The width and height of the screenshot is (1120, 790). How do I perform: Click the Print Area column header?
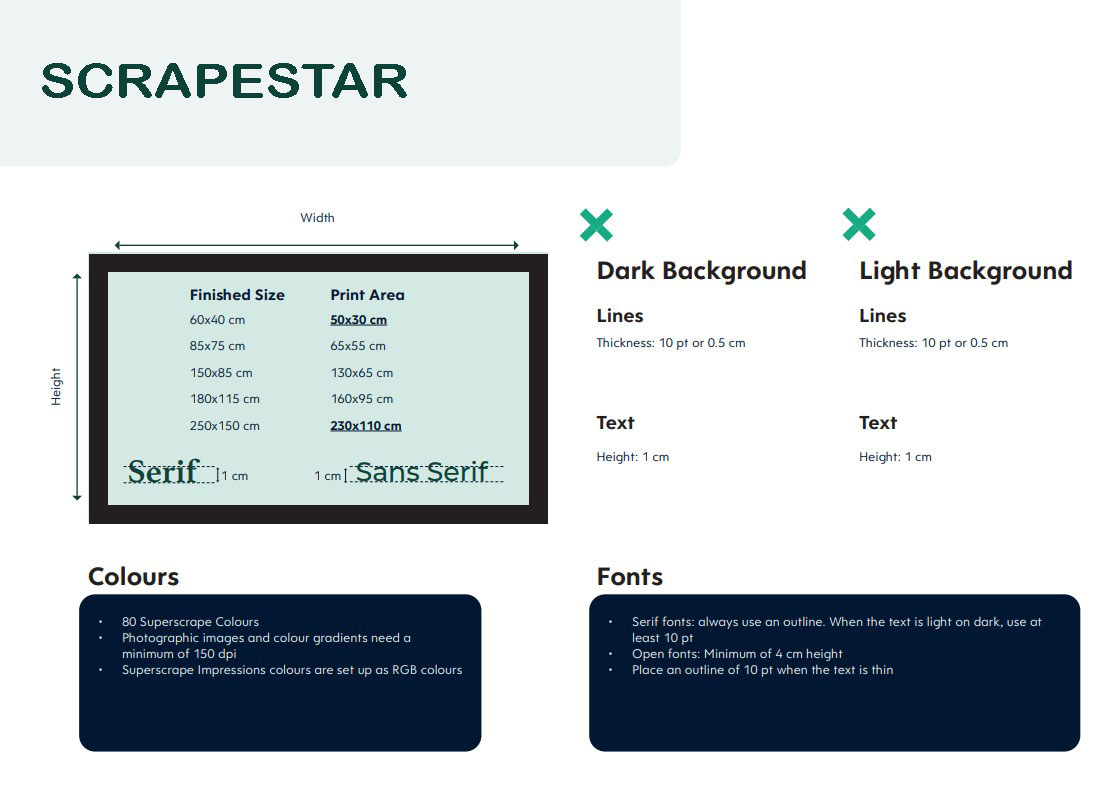367,295
